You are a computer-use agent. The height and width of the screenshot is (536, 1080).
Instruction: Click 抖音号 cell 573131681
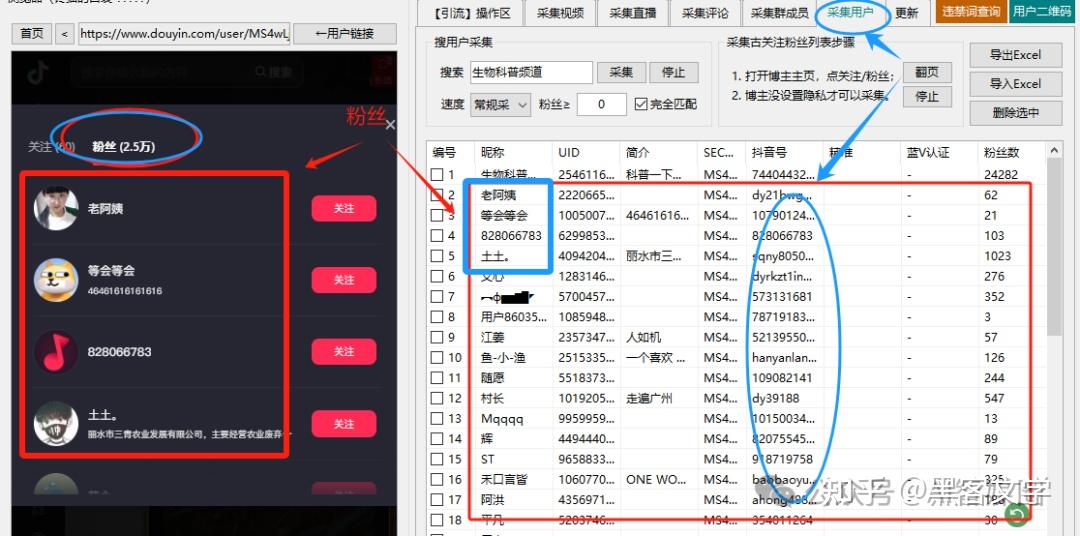click(x=784, y=297)
